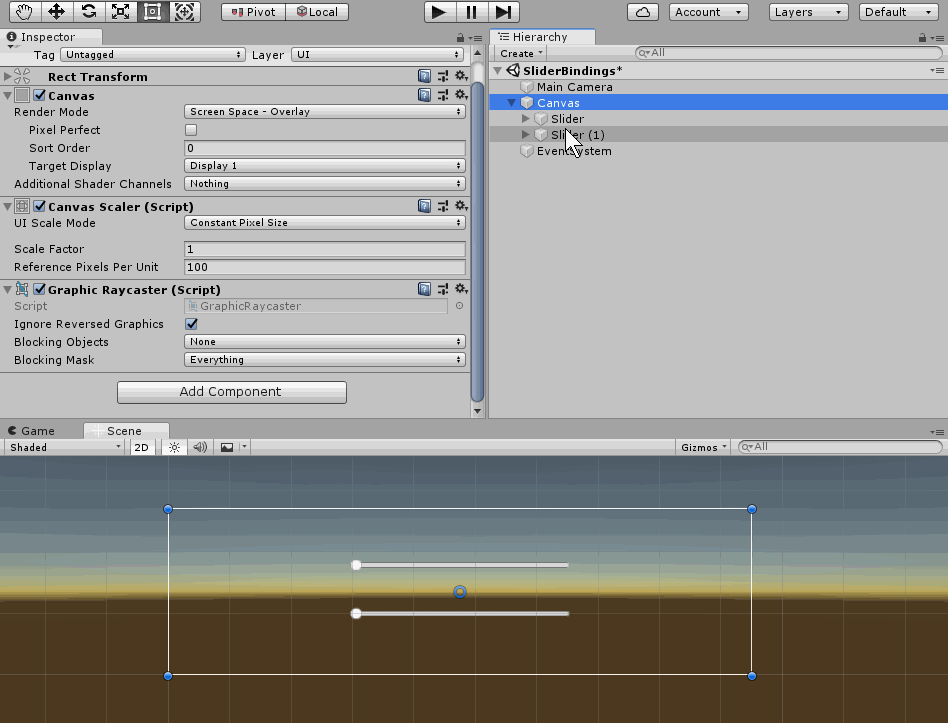Select the Rotate tool

click(x=88, y=11)
